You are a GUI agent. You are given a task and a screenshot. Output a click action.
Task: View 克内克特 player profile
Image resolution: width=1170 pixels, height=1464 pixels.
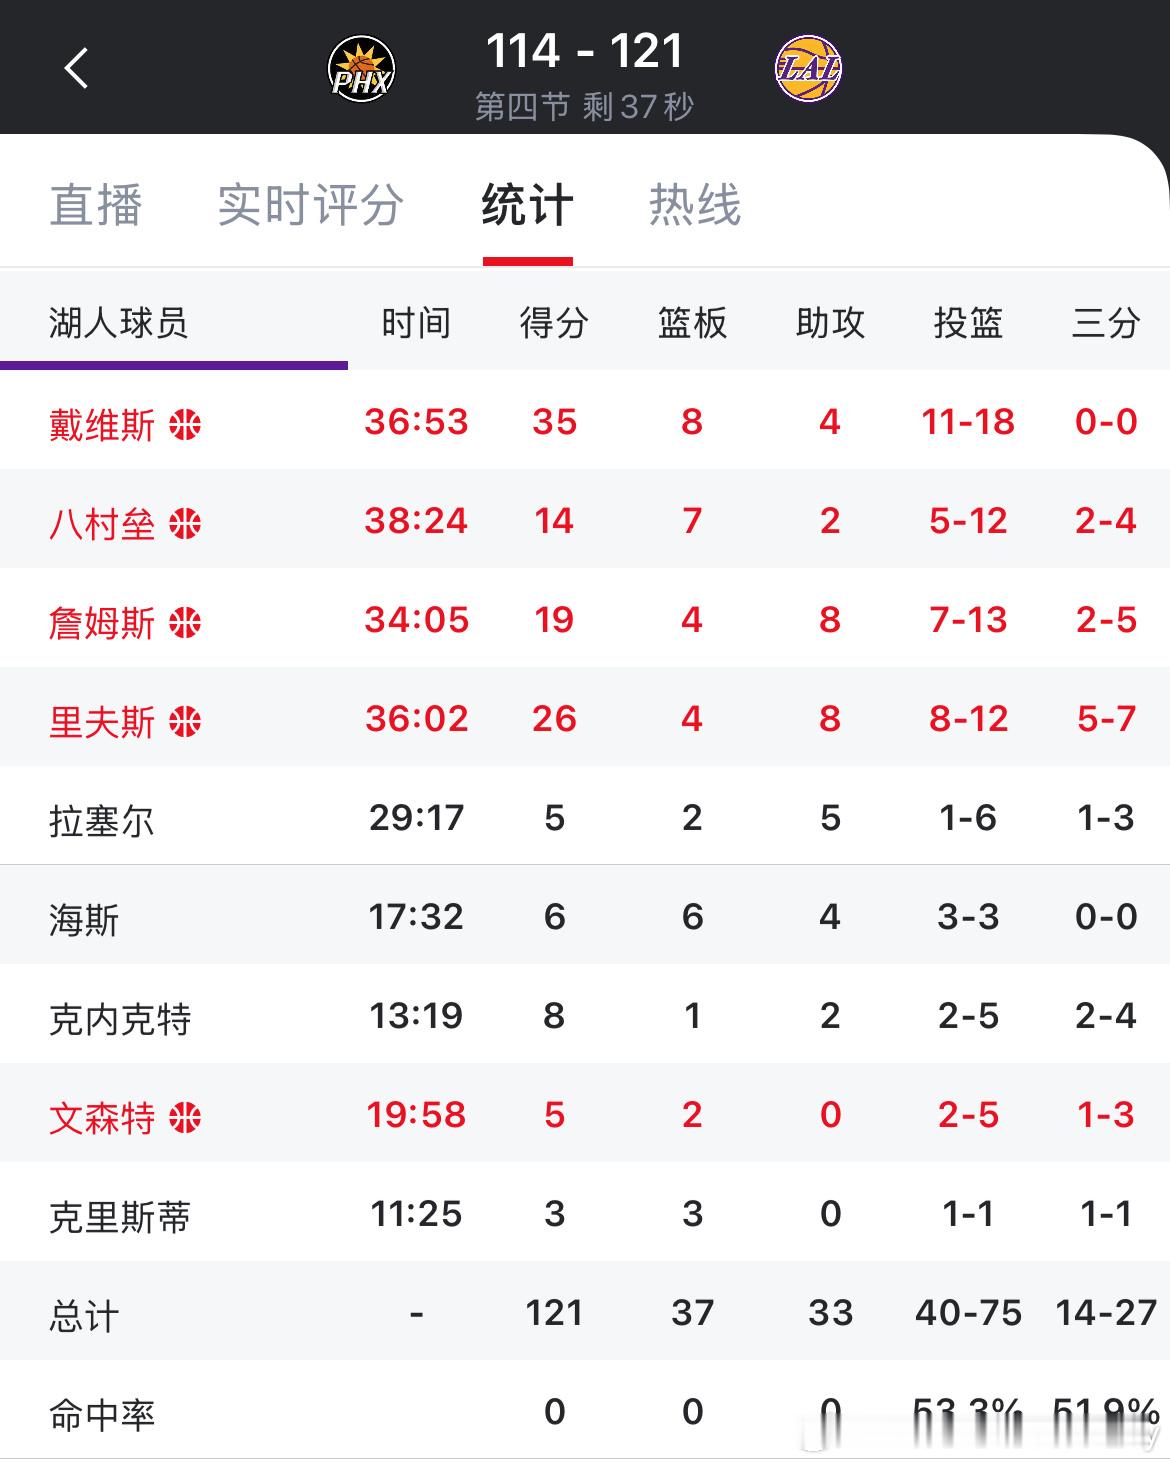585,1015
